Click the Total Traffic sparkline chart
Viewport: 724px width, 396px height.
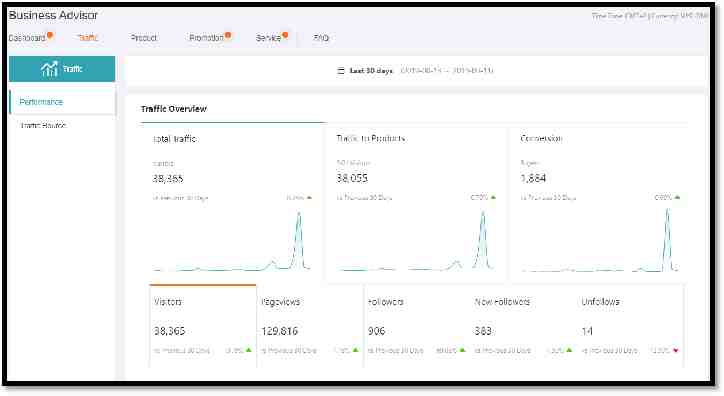pos(232,241)
